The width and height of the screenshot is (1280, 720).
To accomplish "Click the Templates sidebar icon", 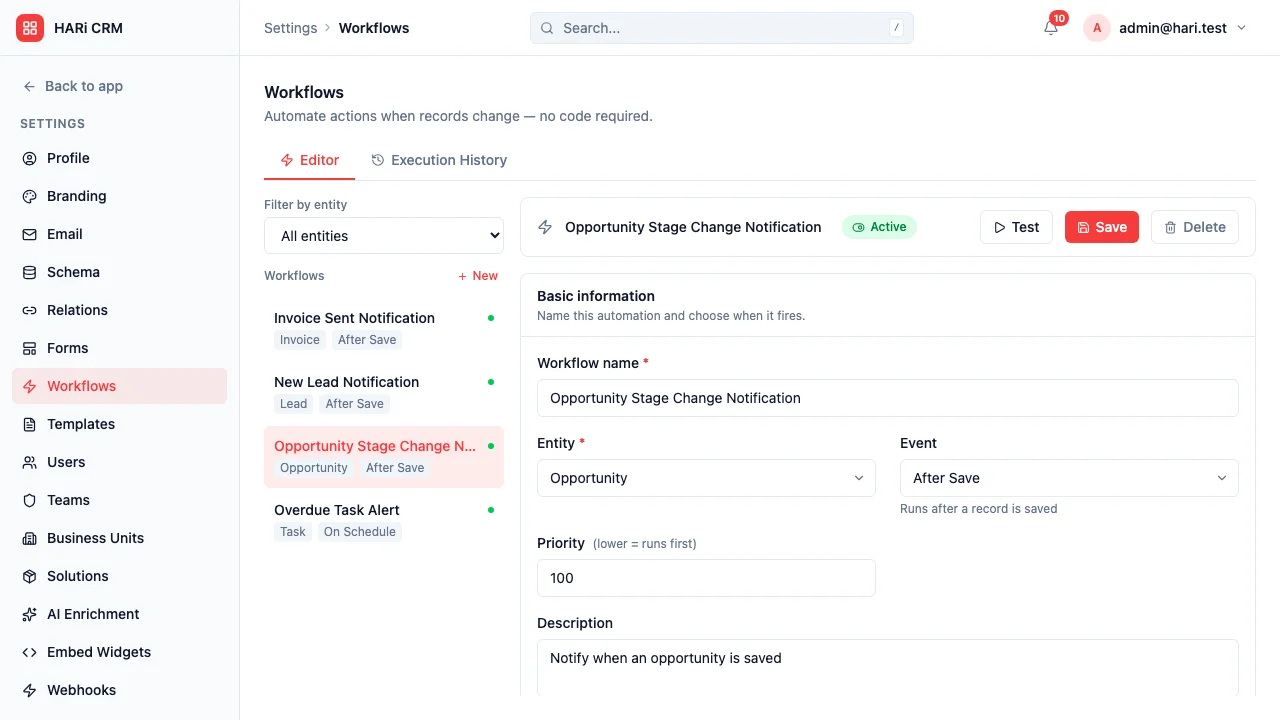I will [29, 424].
